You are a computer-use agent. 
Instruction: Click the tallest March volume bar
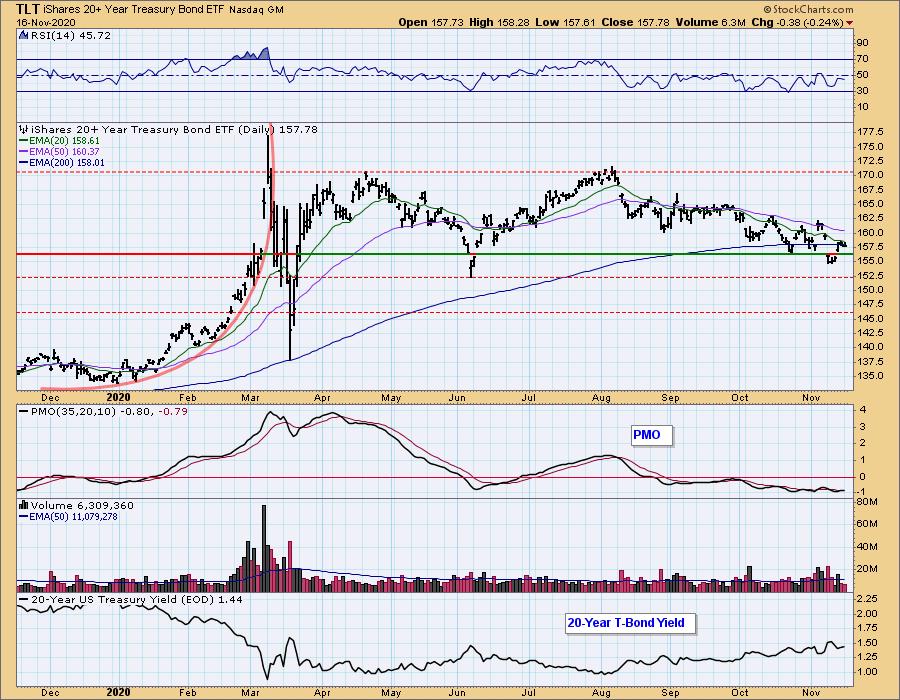[264, 548]
